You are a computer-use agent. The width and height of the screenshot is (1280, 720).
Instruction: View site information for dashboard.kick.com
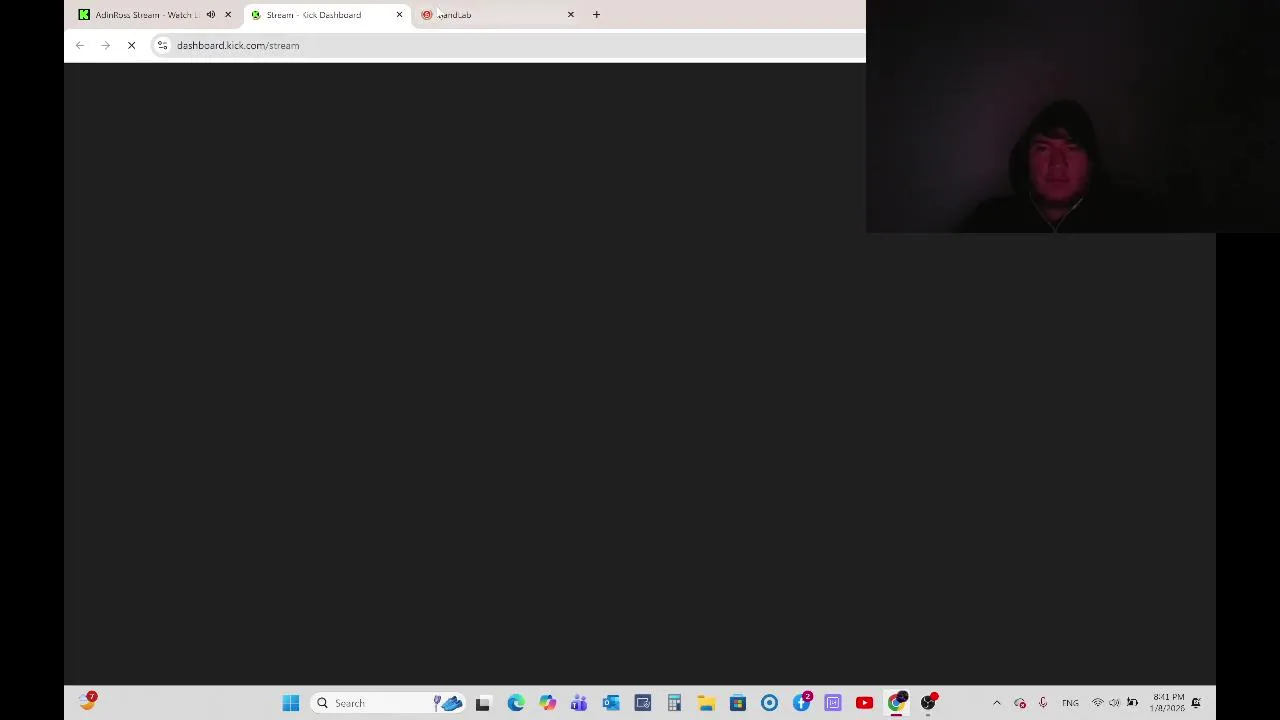162,45
